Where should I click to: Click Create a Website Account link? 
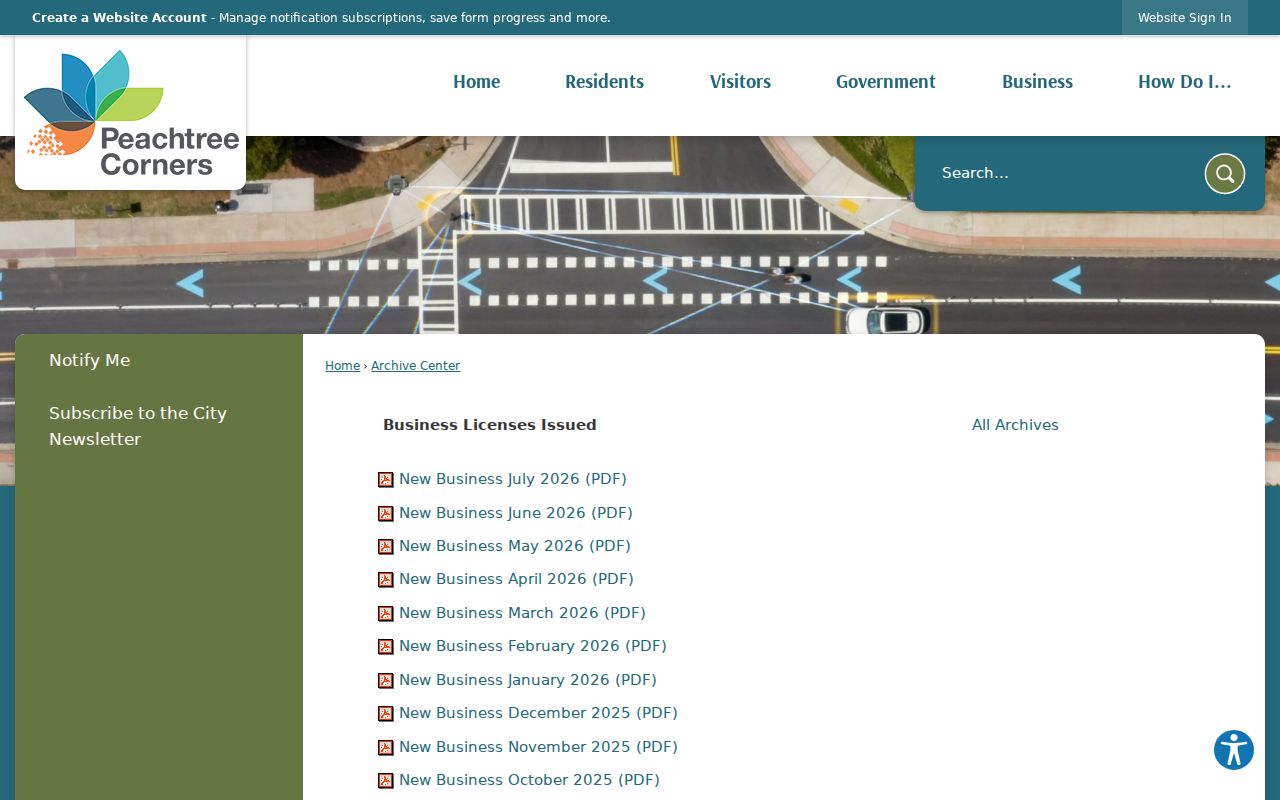click(119, 18)
